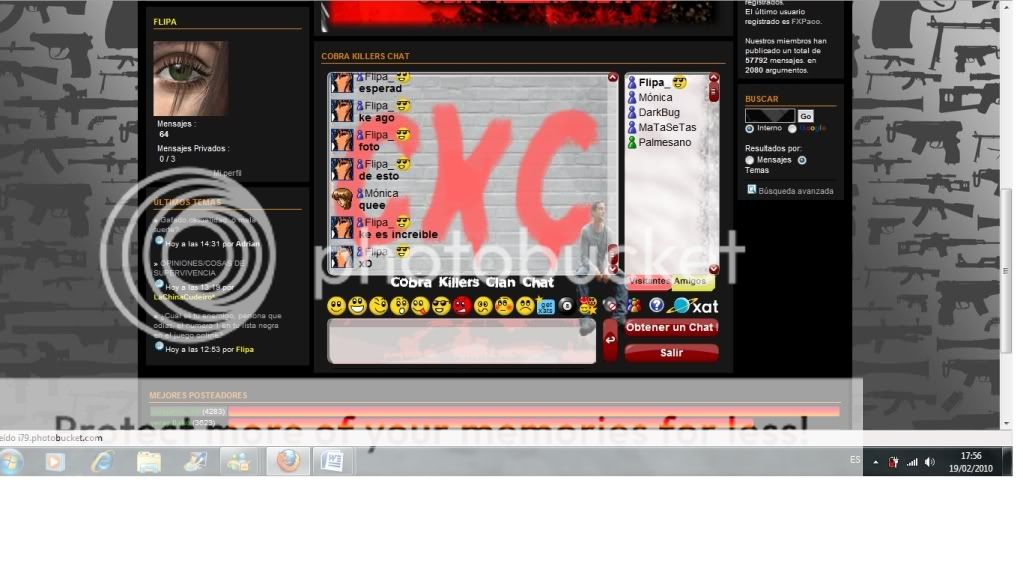
Task: Insert the blushing emoticon
Action: [504, 306]
